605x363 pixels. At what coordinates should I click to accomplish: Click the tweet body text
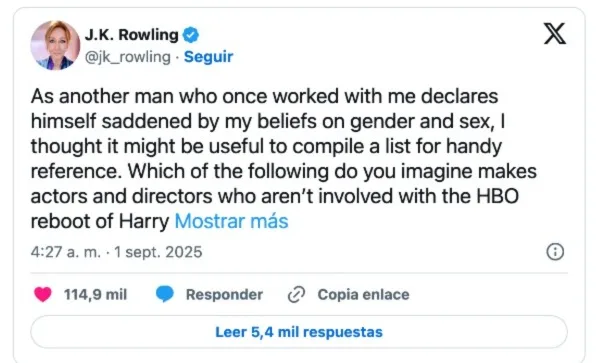(284, 159)
